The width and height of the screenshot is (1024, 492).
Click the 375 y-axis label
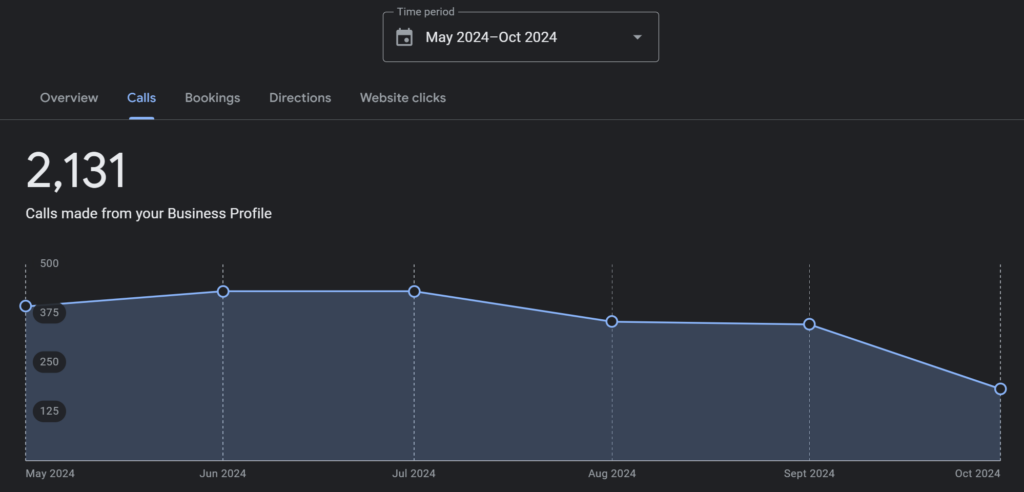click(x=50, y=312)
